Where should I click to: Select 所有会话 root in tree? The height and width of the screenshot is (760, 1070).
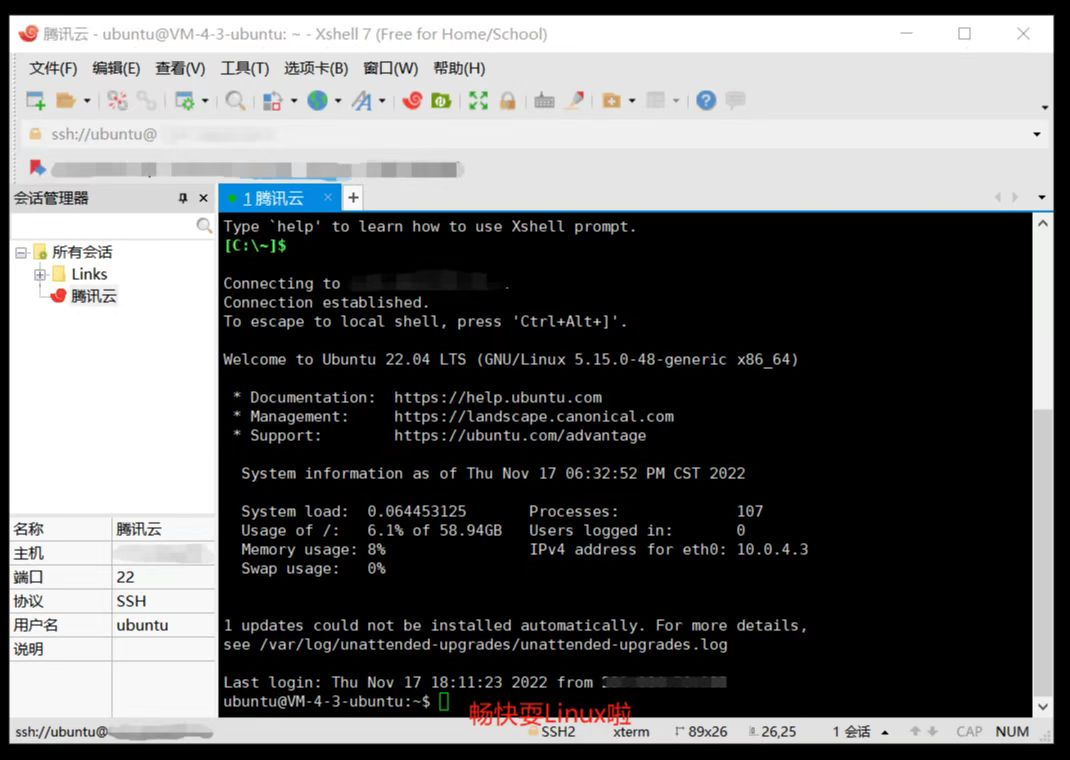pos(81,252)
